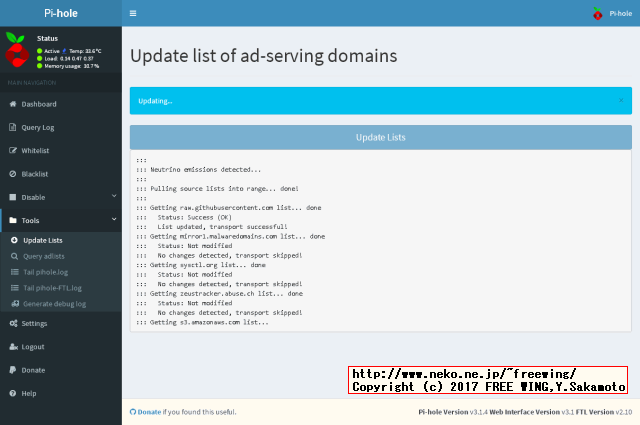Select Update Lists under Tools
This screenshot has width=640, height=425.
click(x=61, y=240)
